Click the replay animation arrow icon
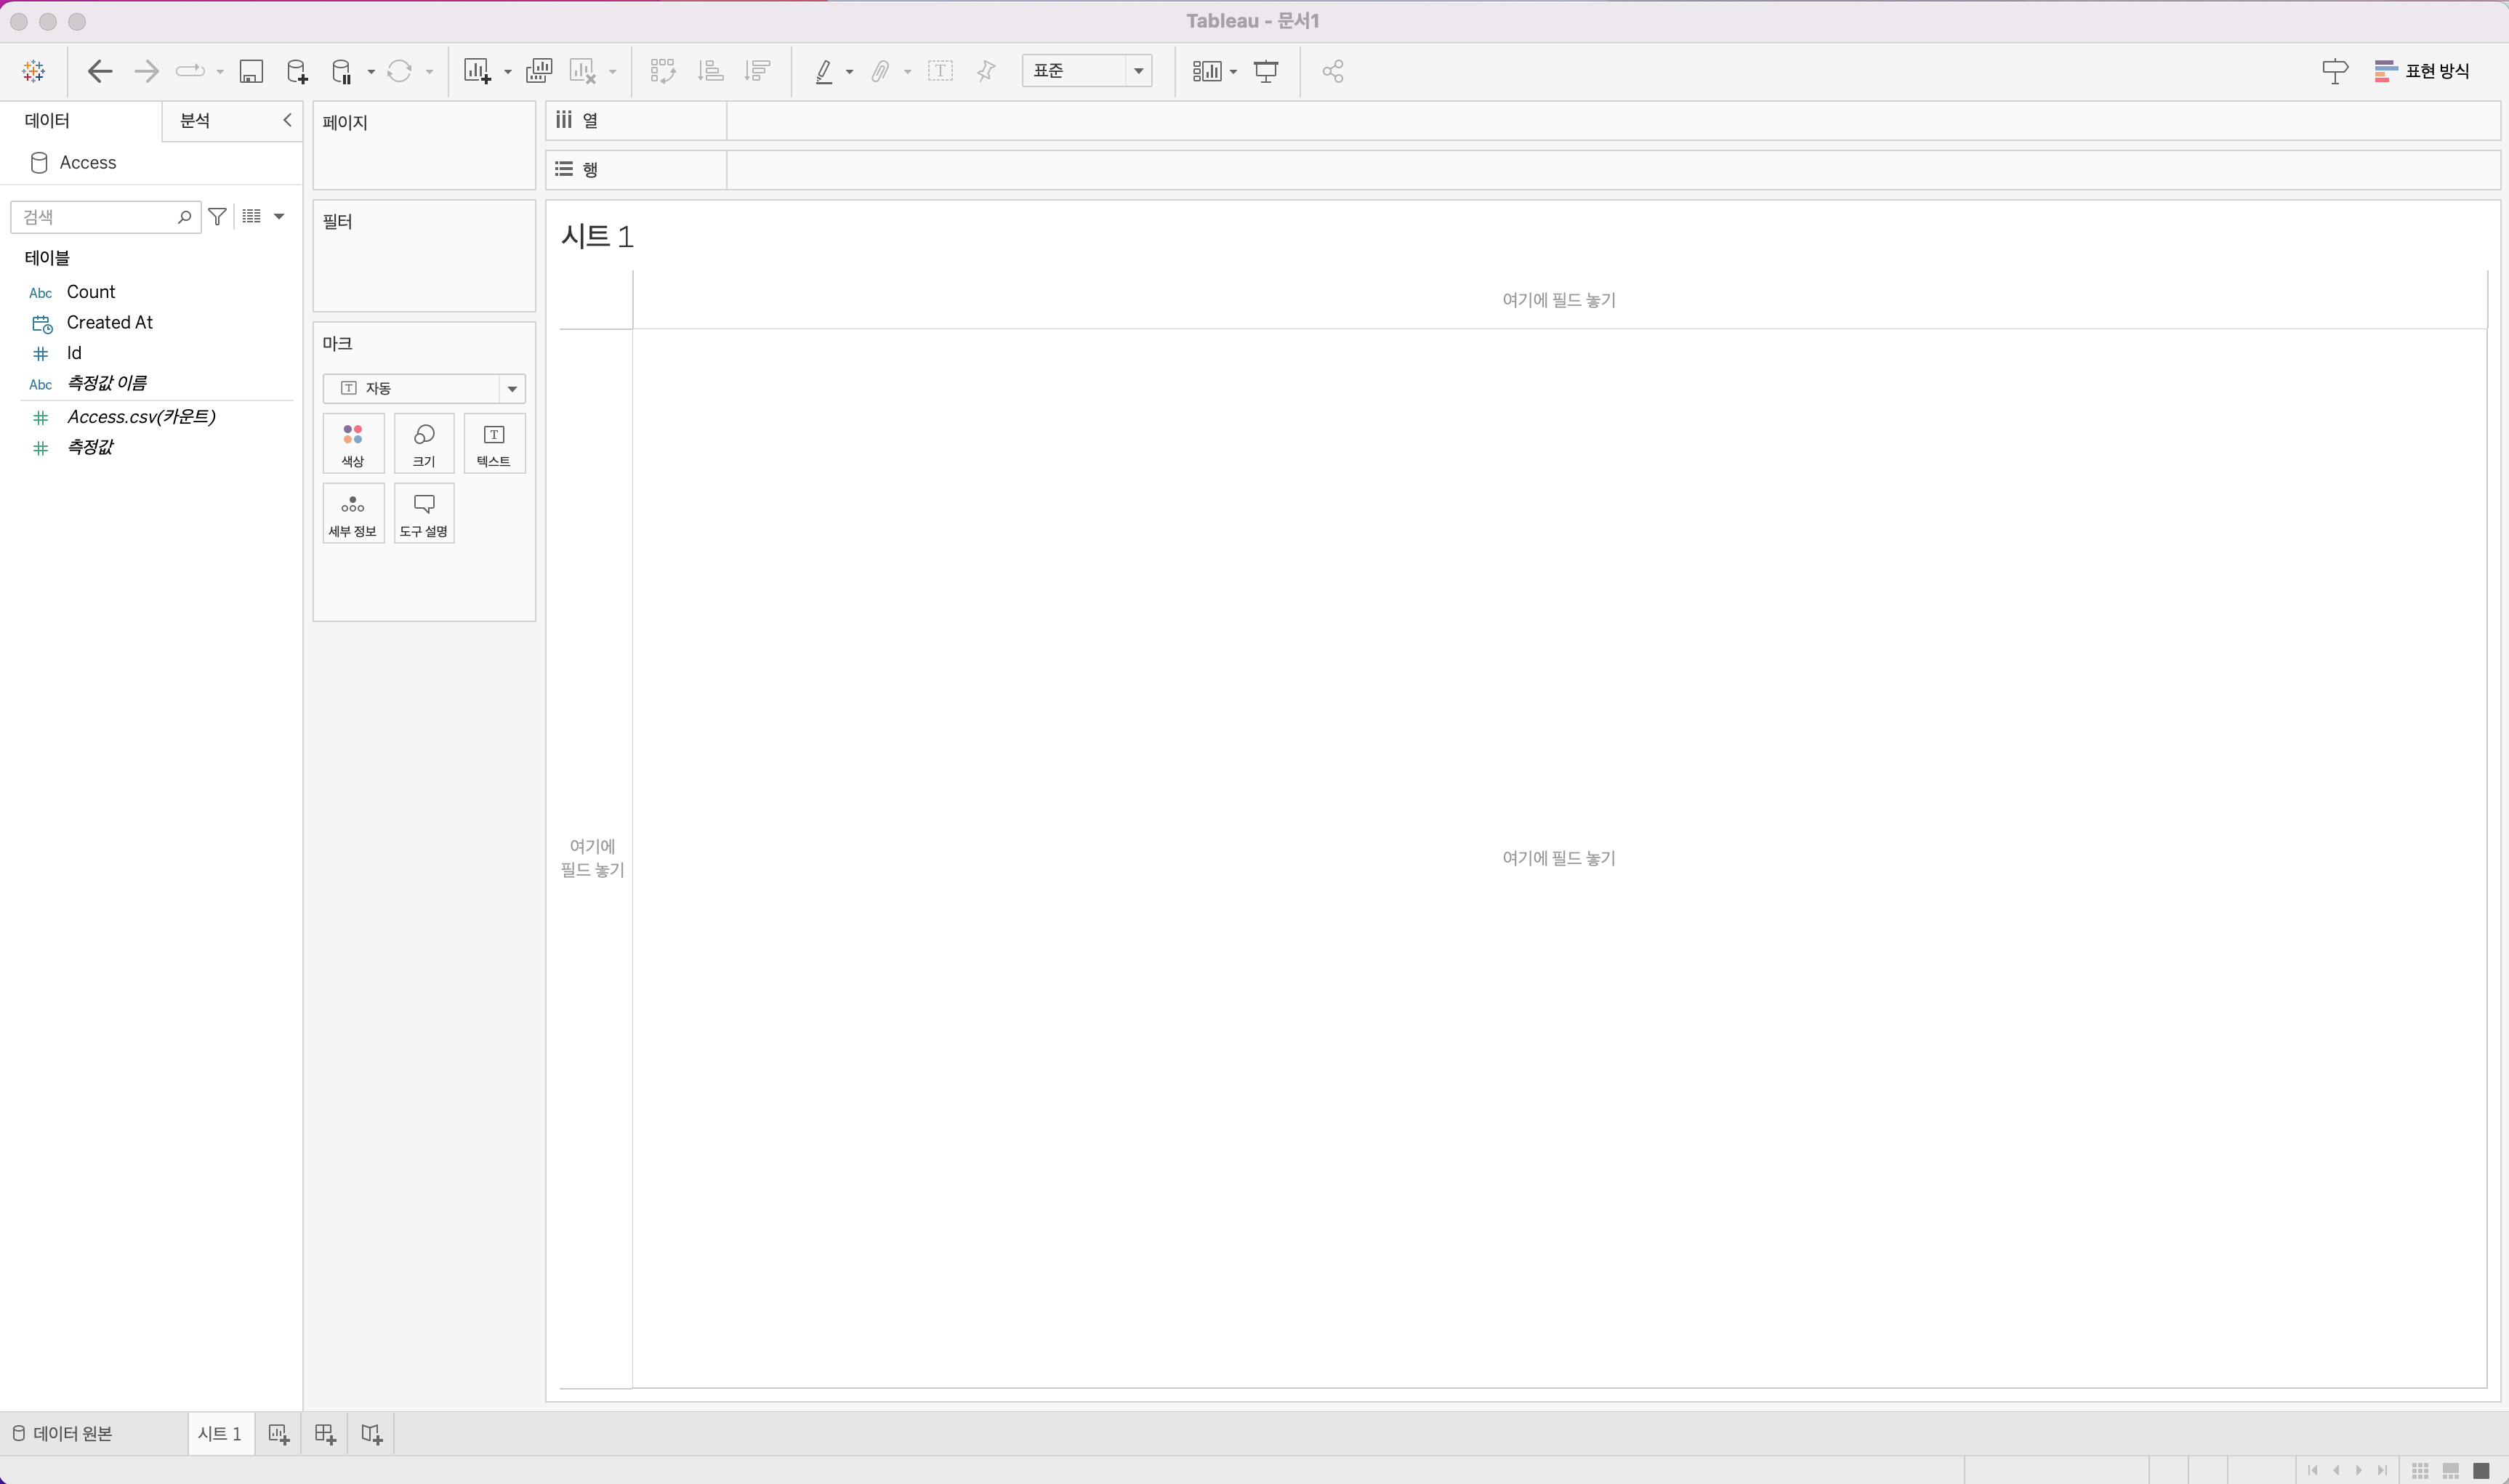Screen dimensions: 2509x1484 click(x=190, y=71)
